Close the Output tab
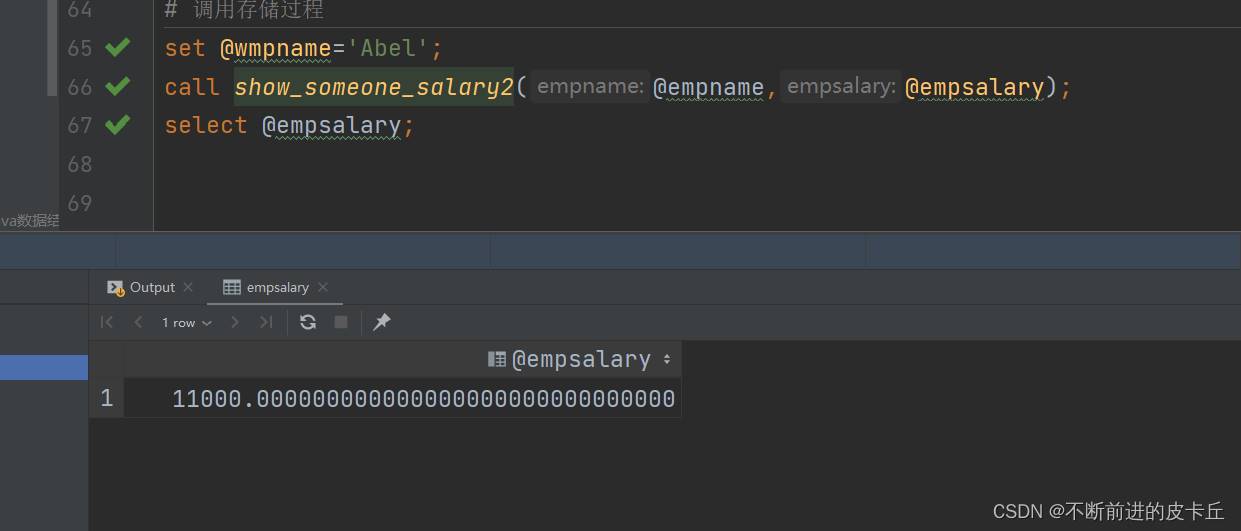 click(187, 287)
